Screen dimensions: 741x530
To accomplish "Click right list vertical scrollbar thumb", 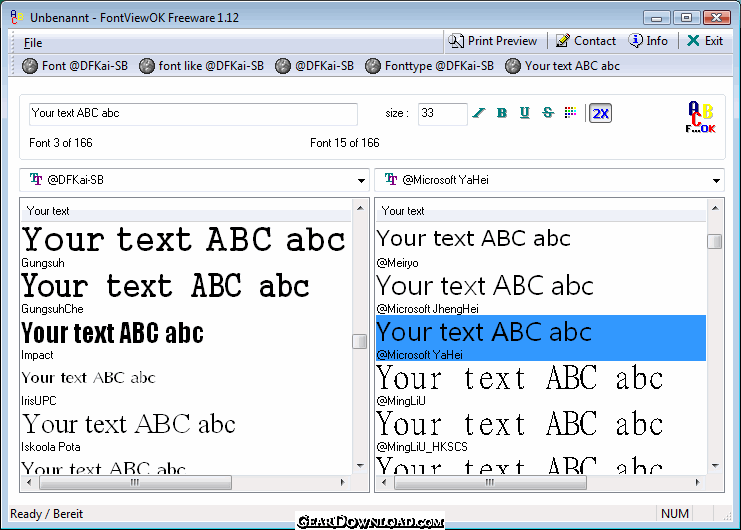I will coord(715,241).
